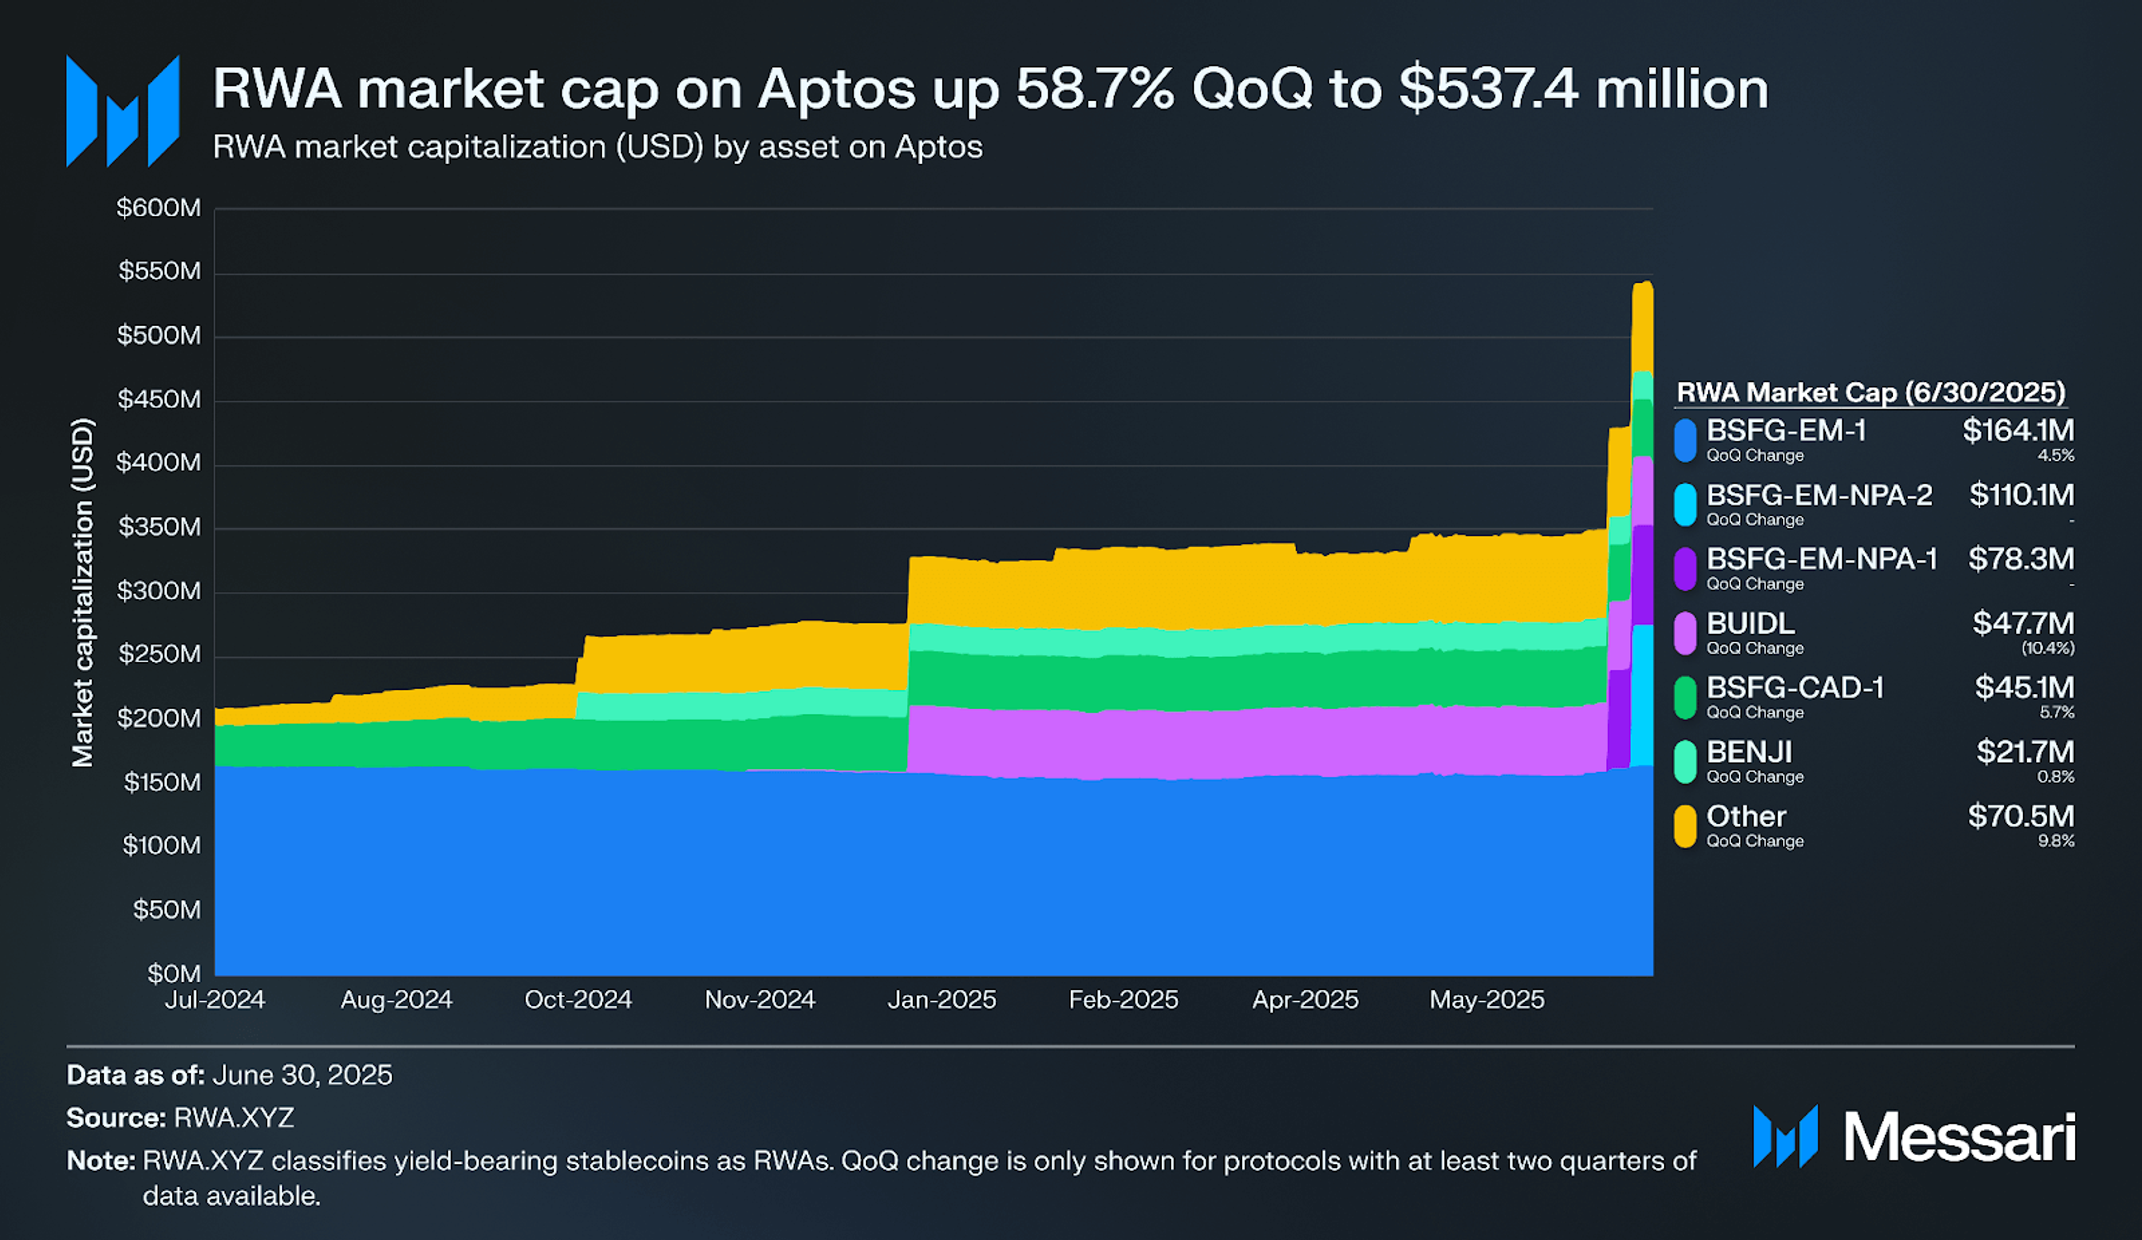Click the Messari logo icon at top left

[122, 111]
